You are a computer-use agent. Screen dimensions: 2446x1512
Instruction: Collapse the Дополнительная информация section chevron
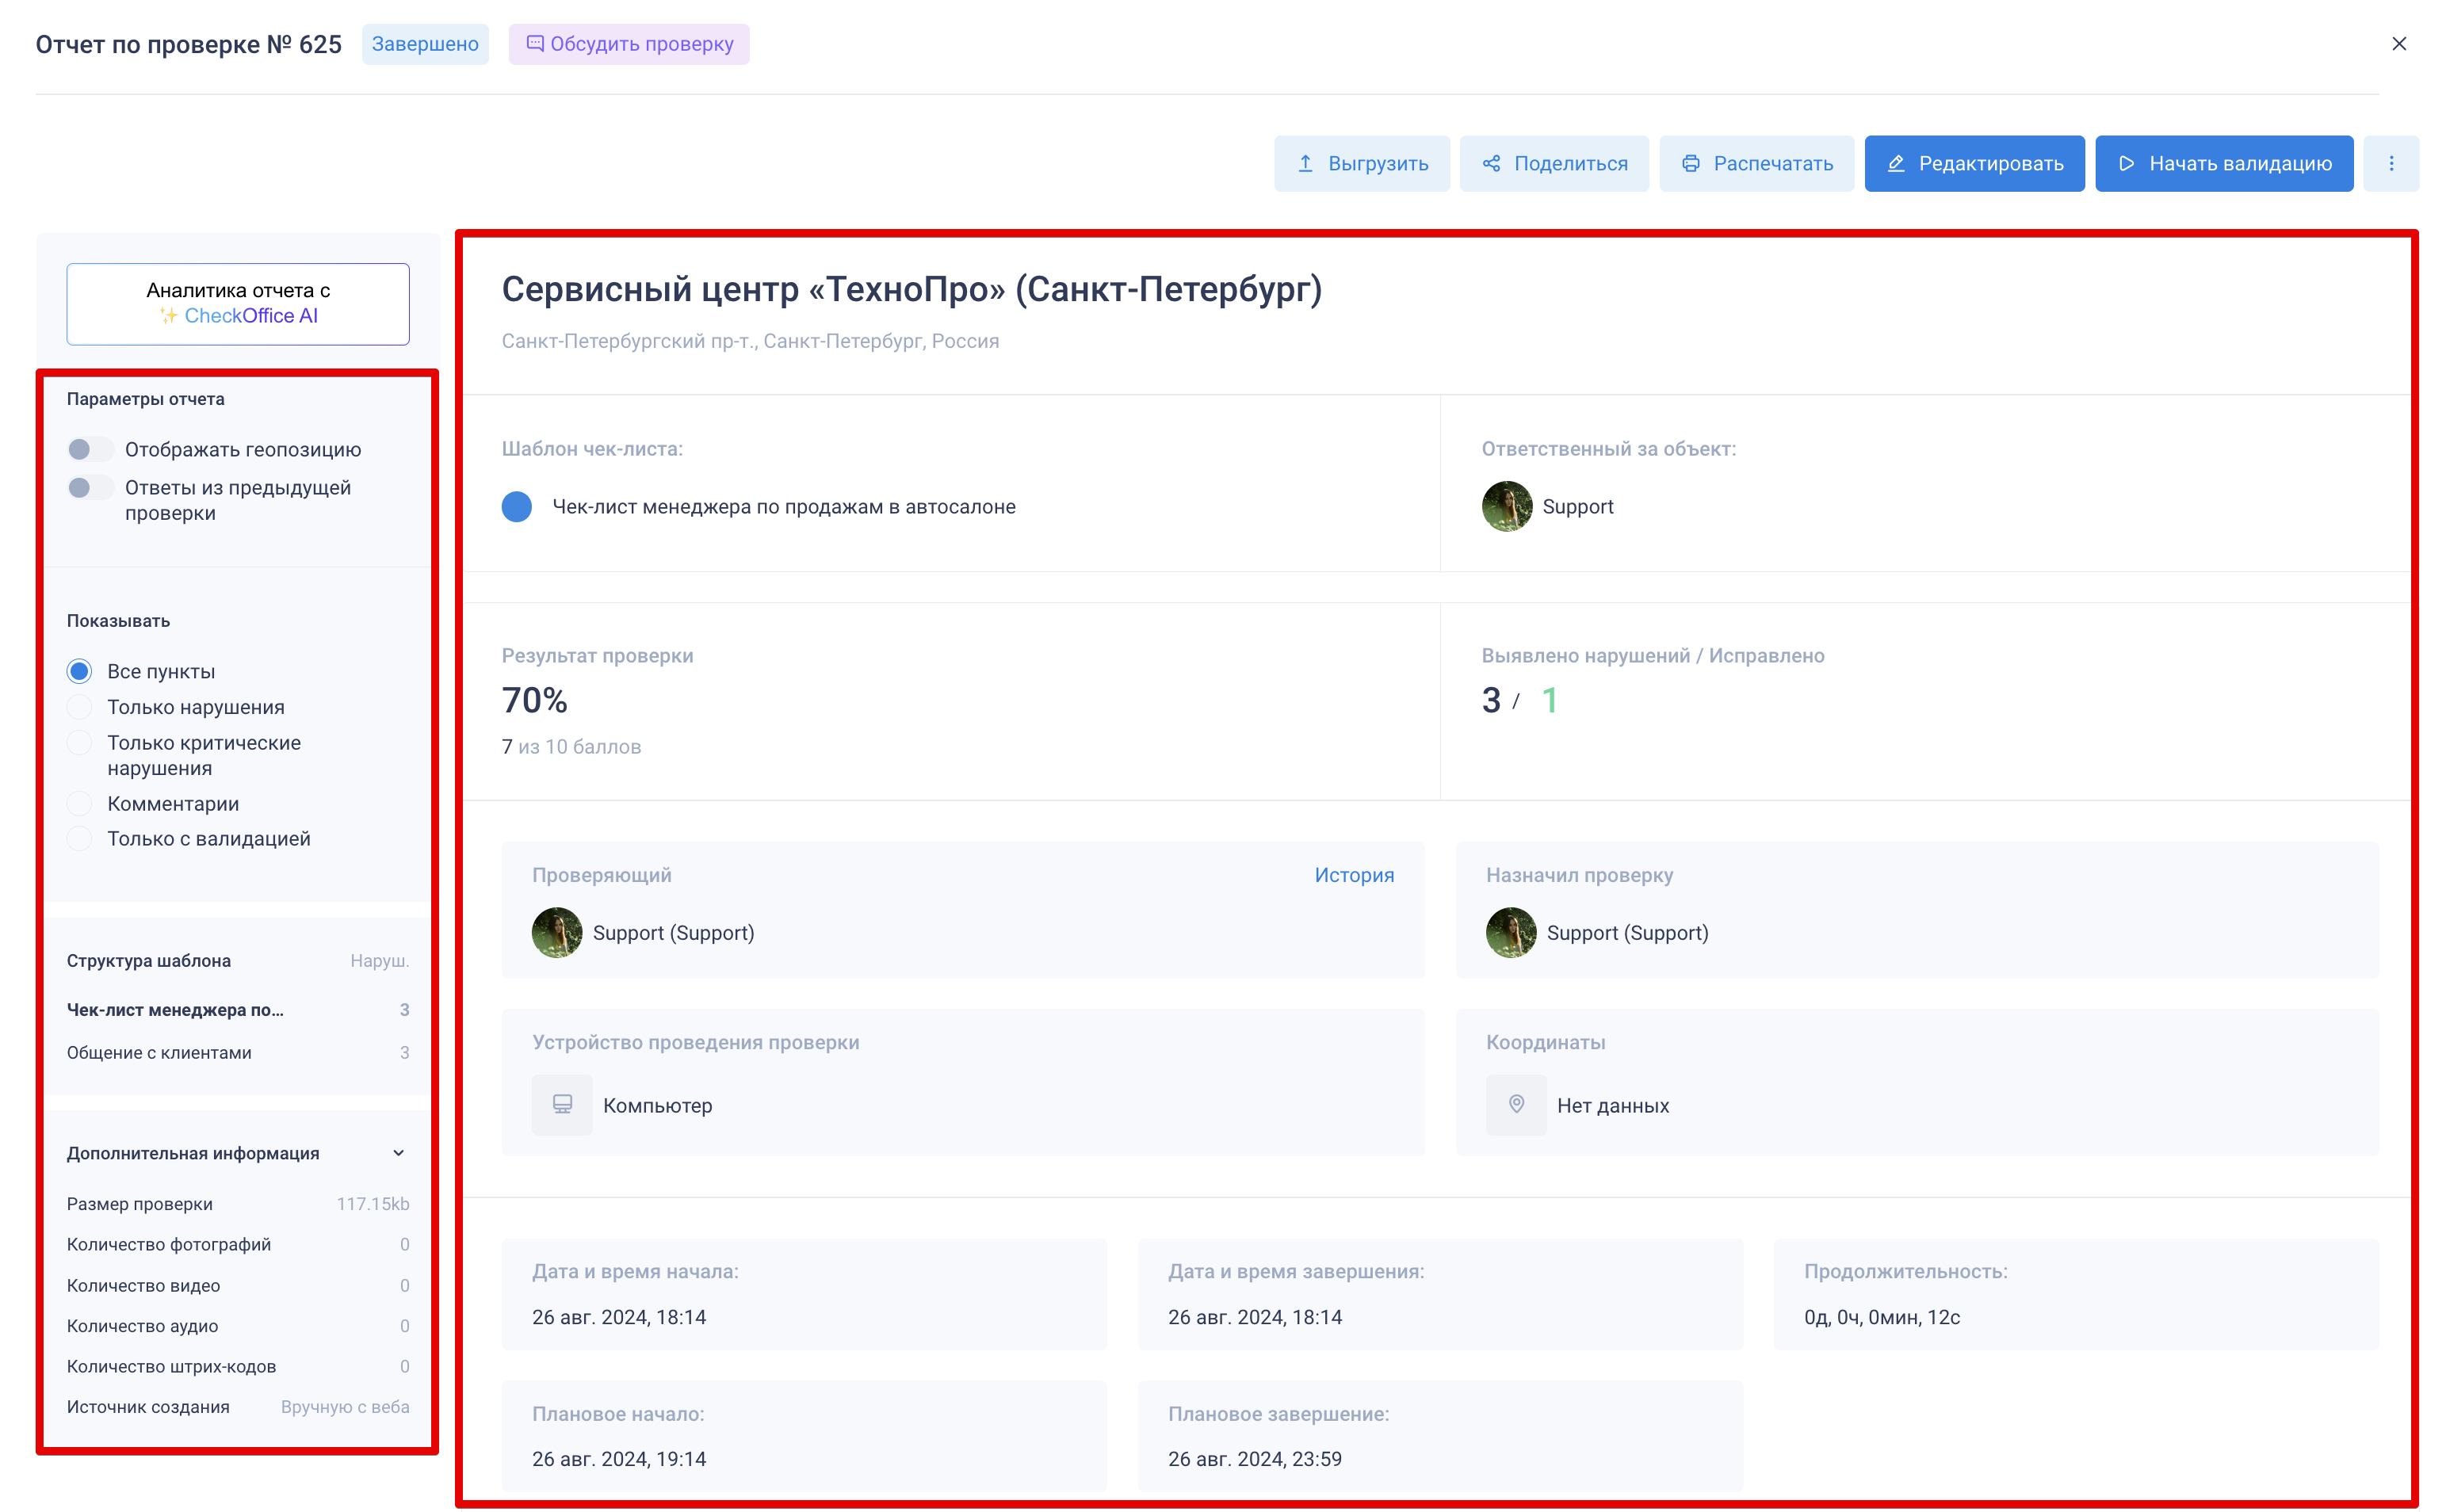coord(398,1153)
